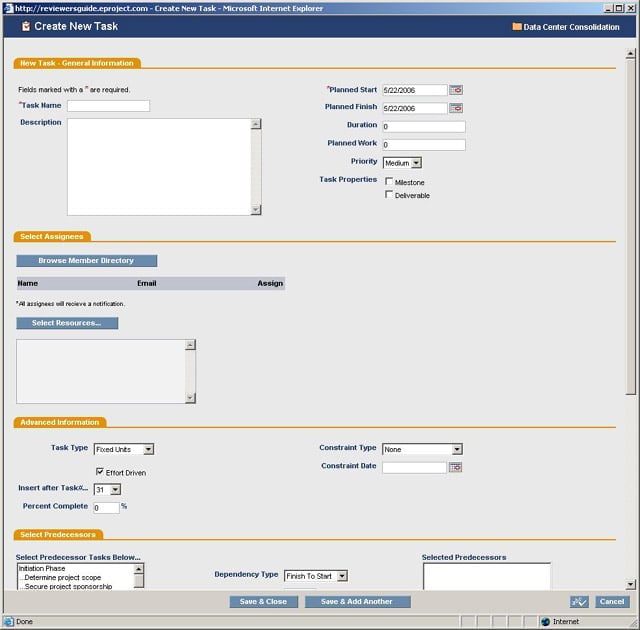Click the page scrollbar up arrow
The height and width of the screenshot is (630, 640).
pyautogui.click(x=631, y=53)
